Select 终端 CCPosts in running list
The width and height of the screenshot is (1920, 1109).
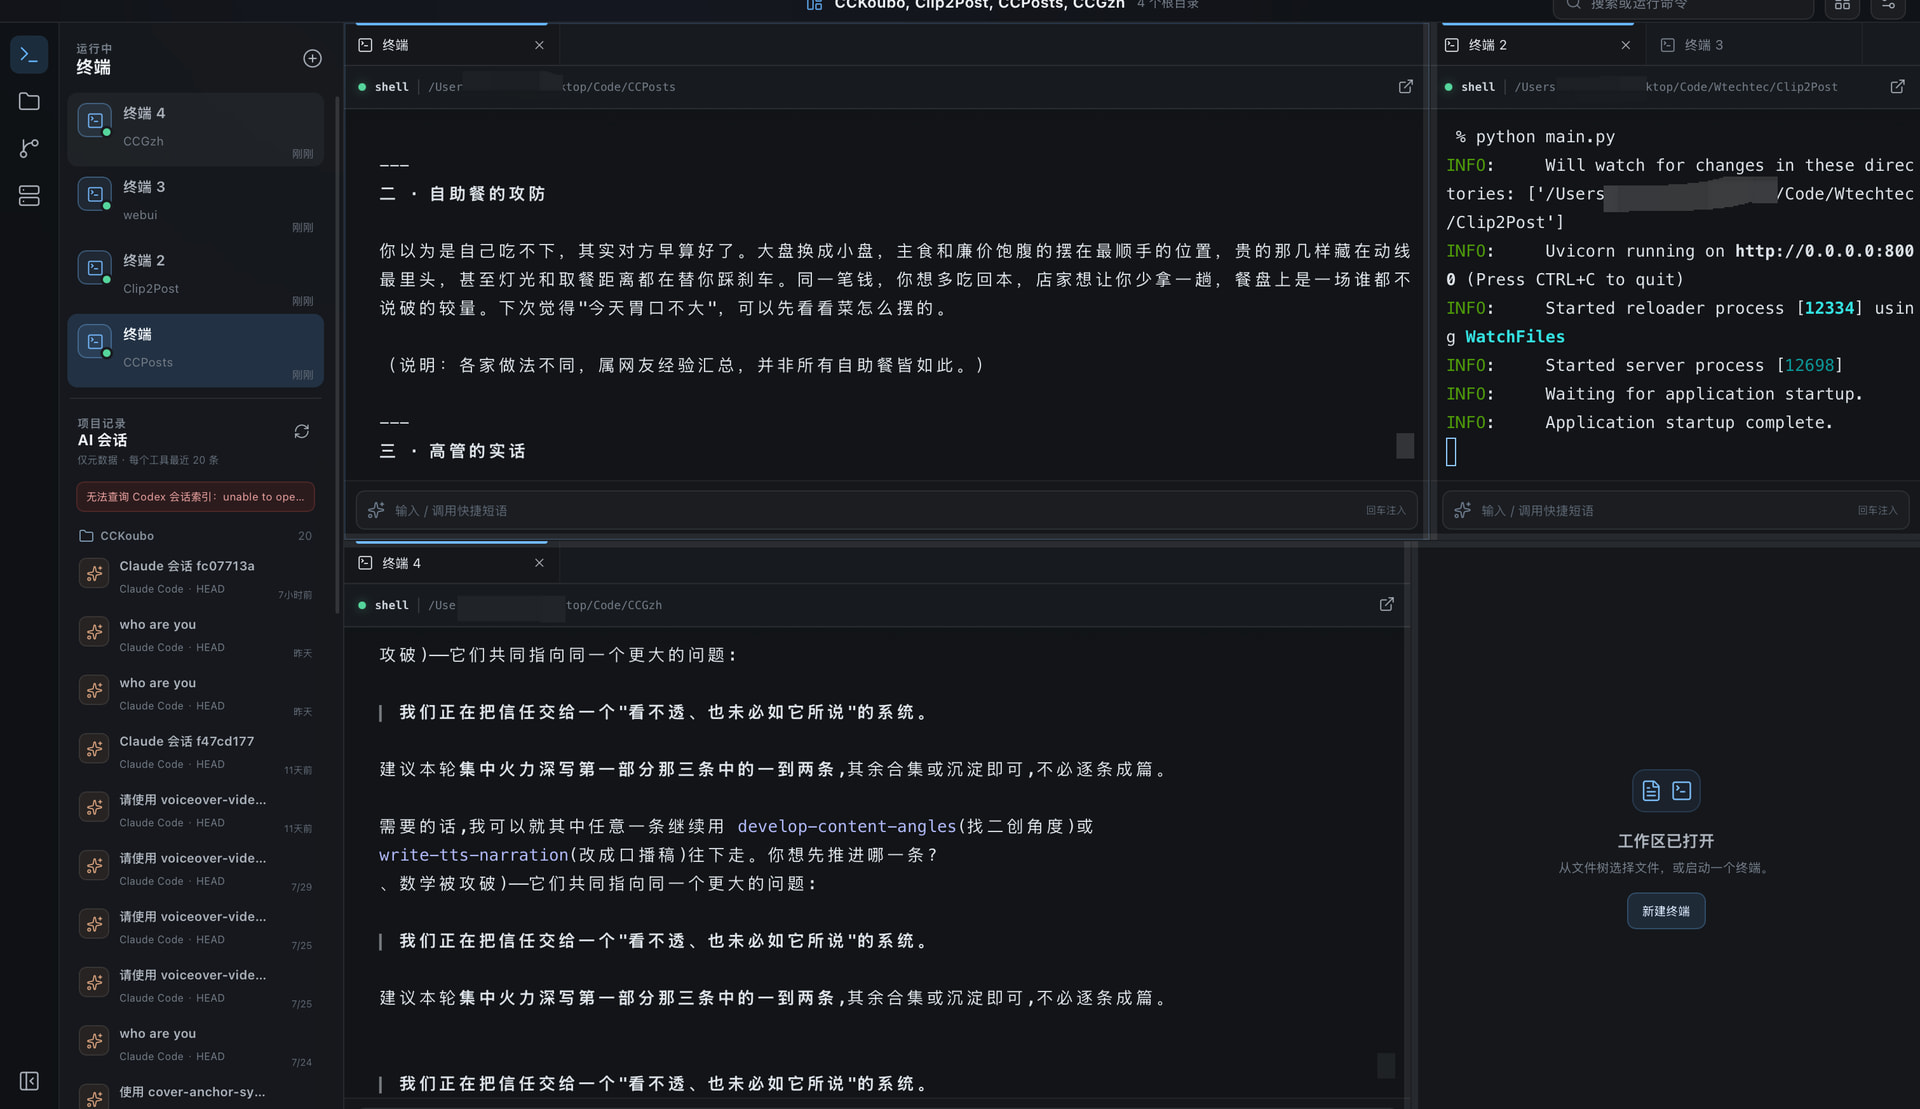(x=195, y=351)
